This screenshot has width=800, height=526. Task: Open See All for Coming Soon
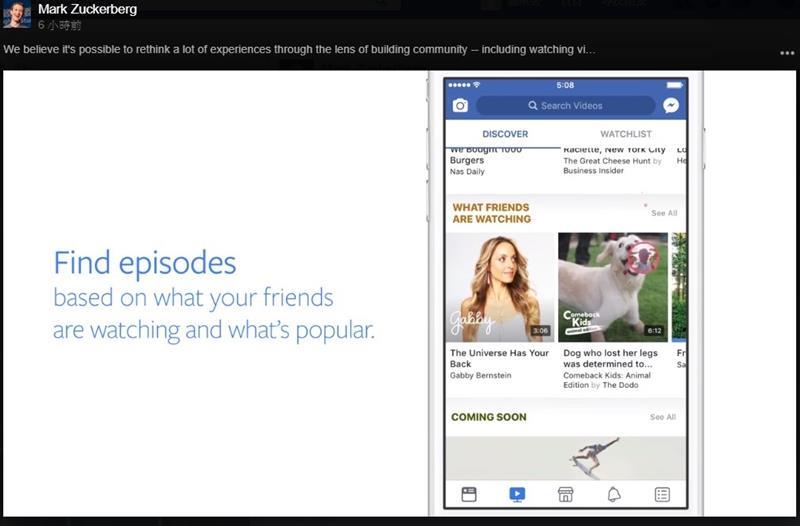pos(663,417)
